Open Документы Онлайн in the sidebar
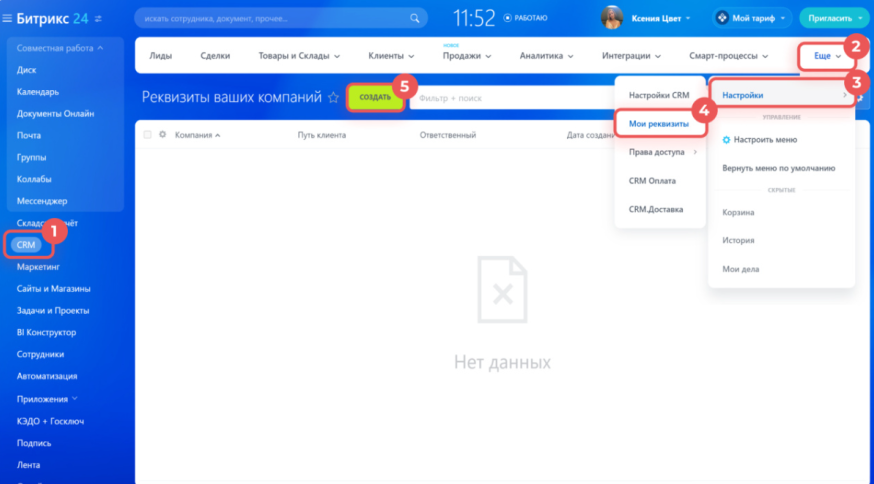The image size is (874, 484). tap(55, 114)
